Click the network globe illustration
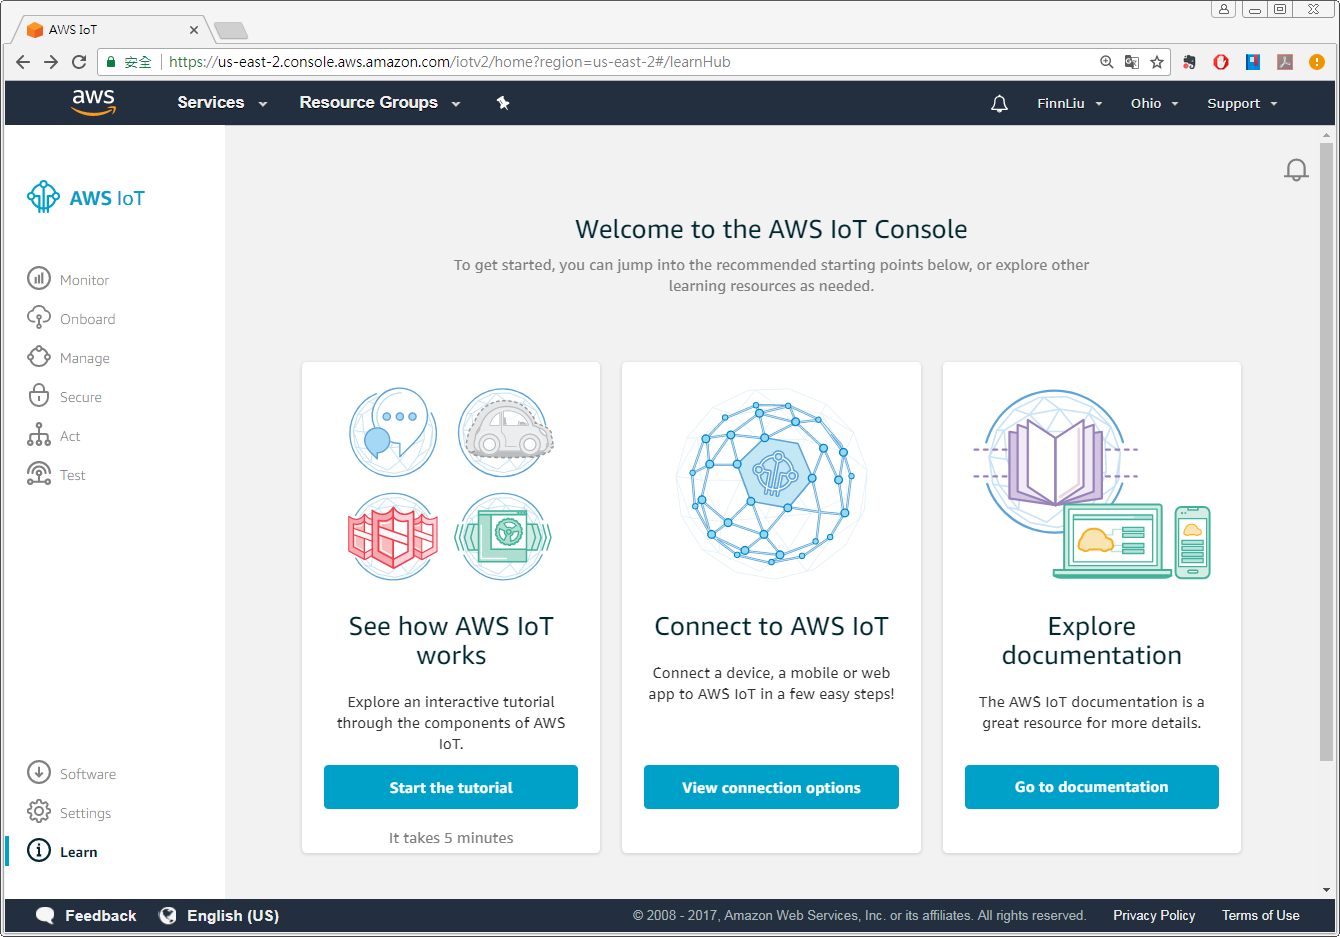This screenshot has width=1340, height=937. click(771, 484)
